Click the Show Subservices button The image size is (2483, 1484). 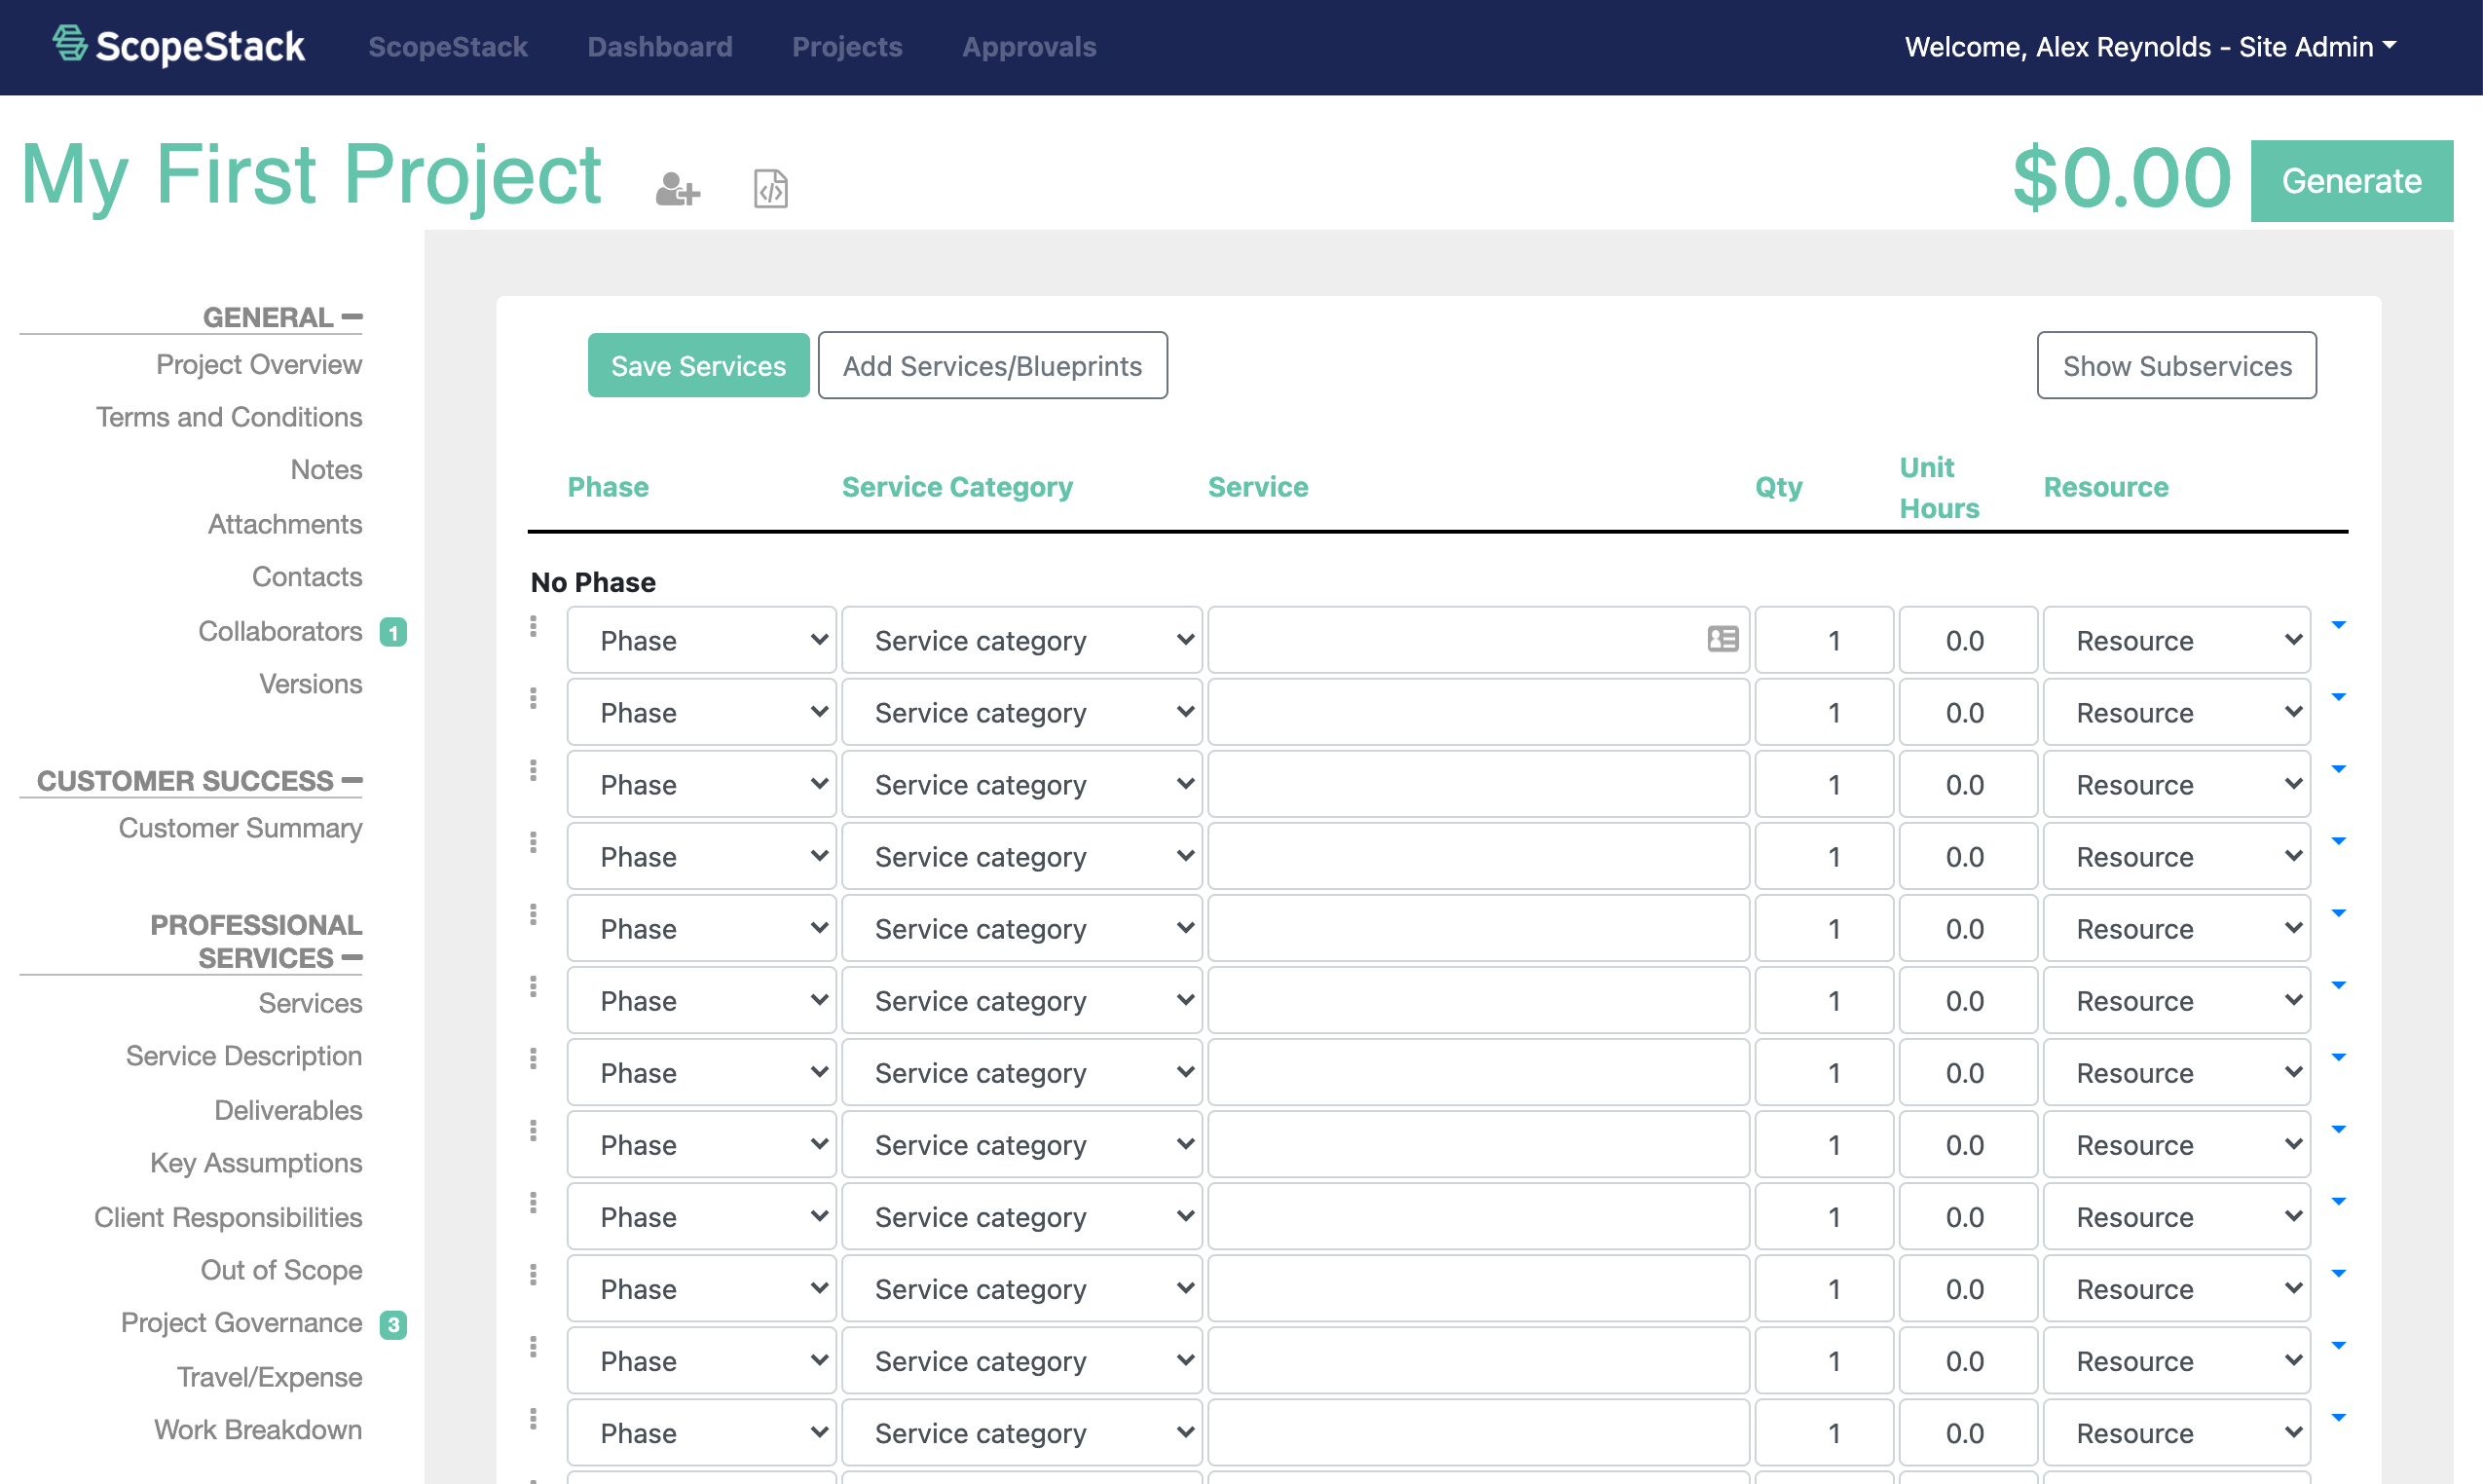(x=2176, y=365)
